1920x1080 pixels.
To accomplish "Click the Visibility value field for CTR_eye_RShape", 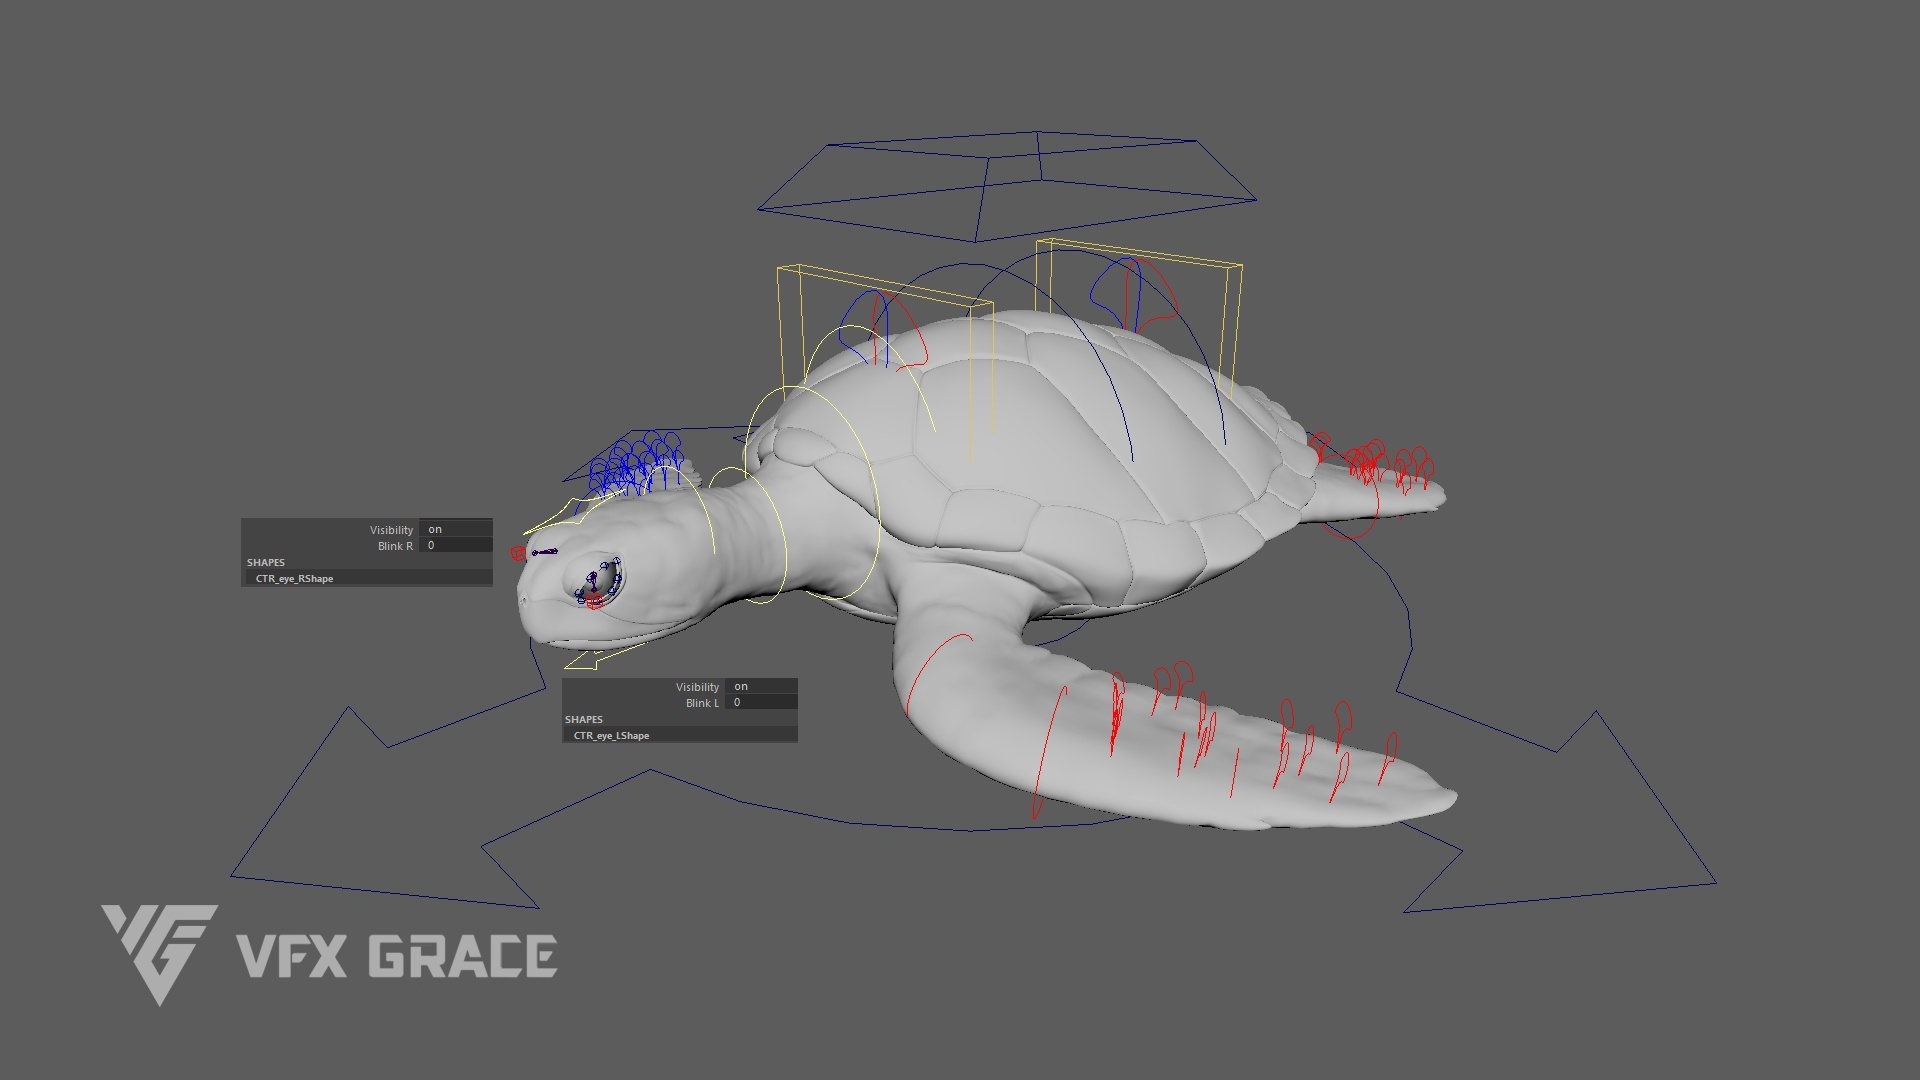I will (x=456, y=529).
